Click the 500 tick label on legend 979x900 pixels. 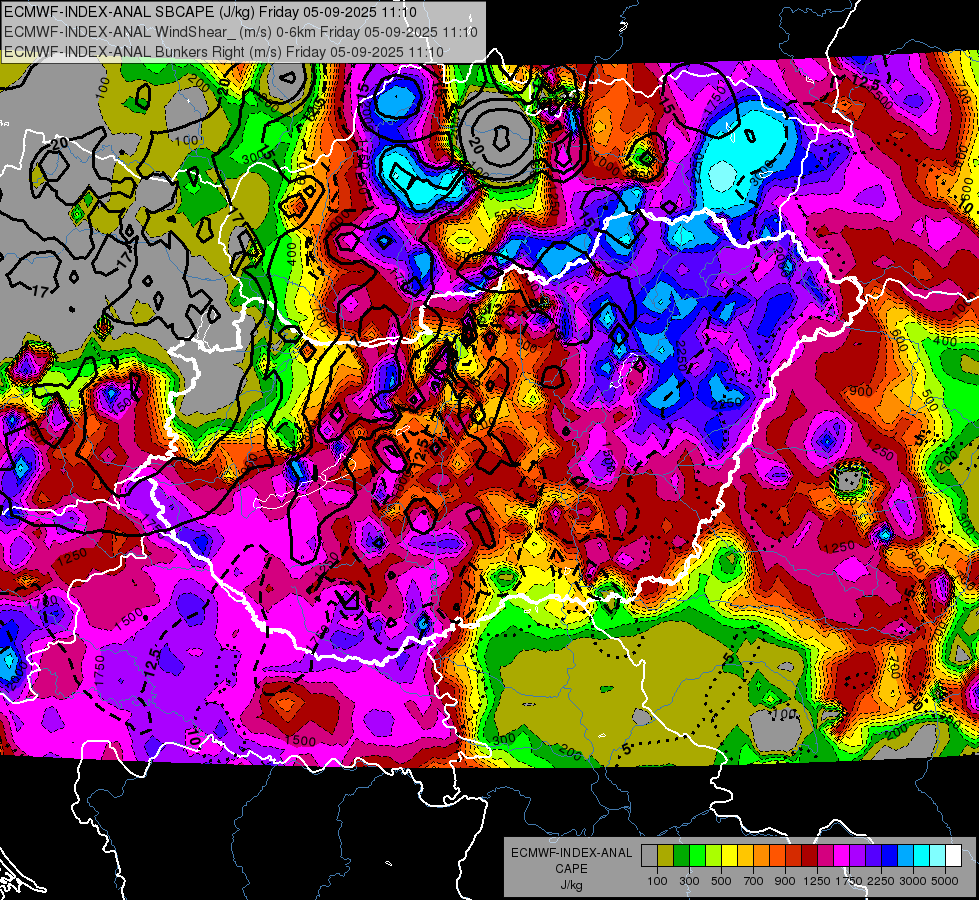721,881
